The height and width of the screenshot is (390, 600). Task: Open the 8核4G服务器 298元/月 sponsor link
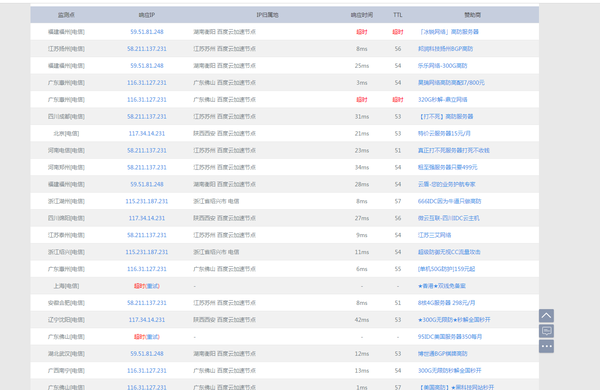point(447,303)
